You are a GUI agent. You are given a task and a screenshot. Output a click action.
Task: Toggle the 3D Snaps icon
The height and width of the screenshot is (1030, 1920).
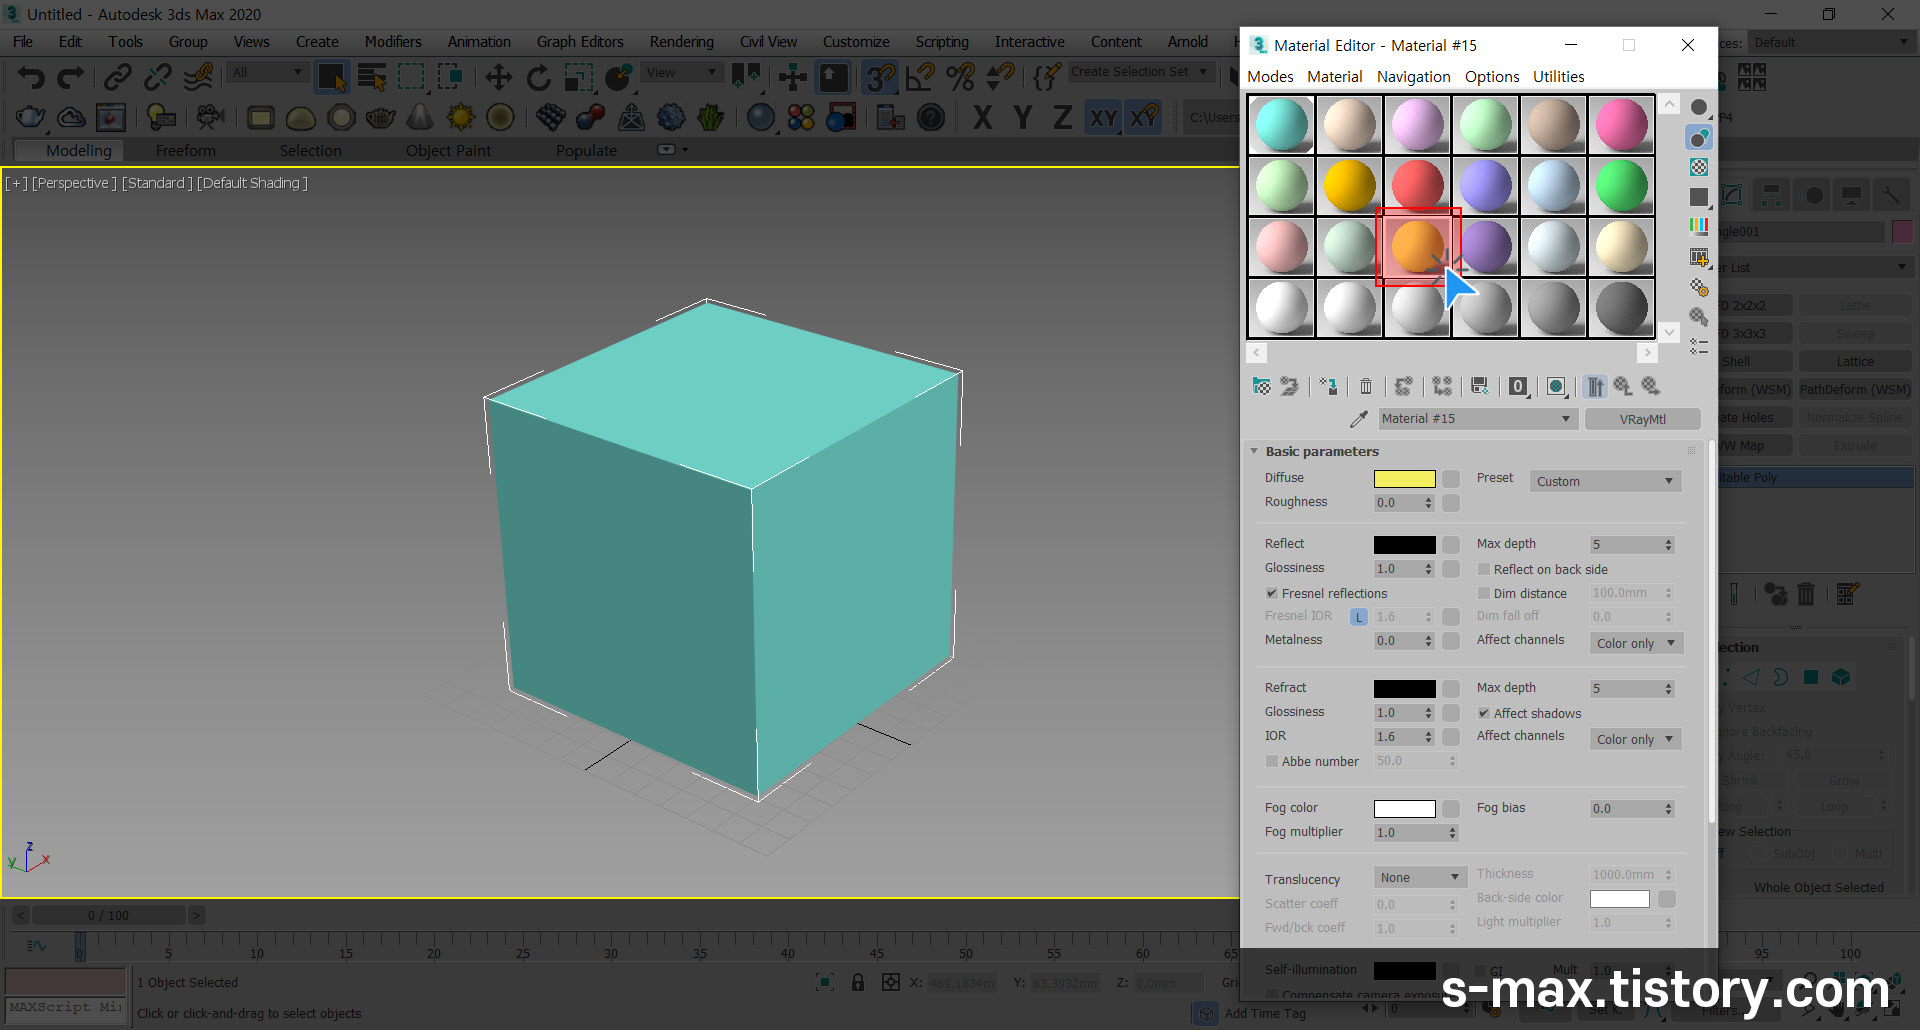(880, 77)
